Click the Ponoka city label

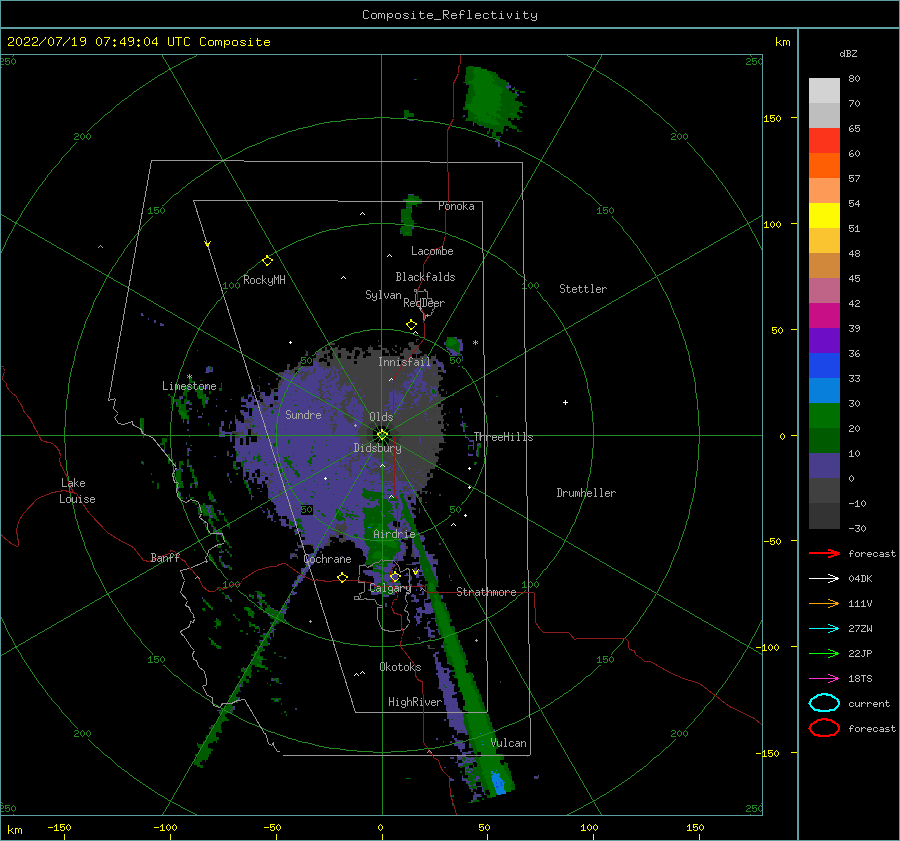(x=456, y=206)
